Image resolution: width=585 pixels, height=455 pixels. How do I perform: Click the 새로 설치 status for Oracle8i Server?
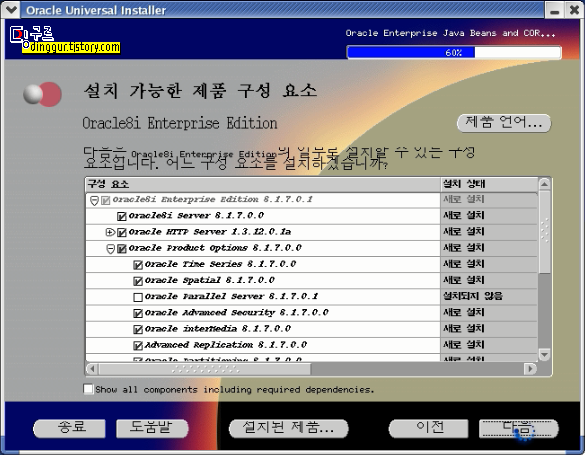click(x=463, y=216)
